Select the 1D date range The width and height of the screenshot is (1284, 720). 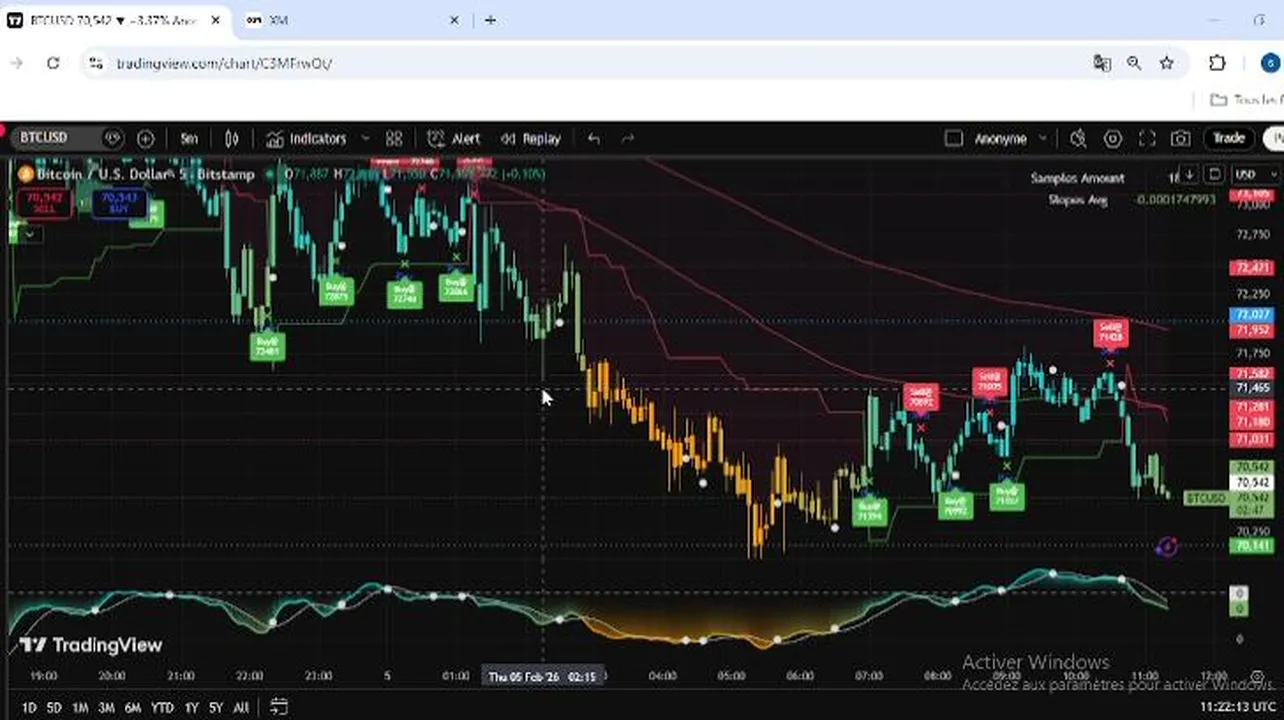click(x=29, y=707)
